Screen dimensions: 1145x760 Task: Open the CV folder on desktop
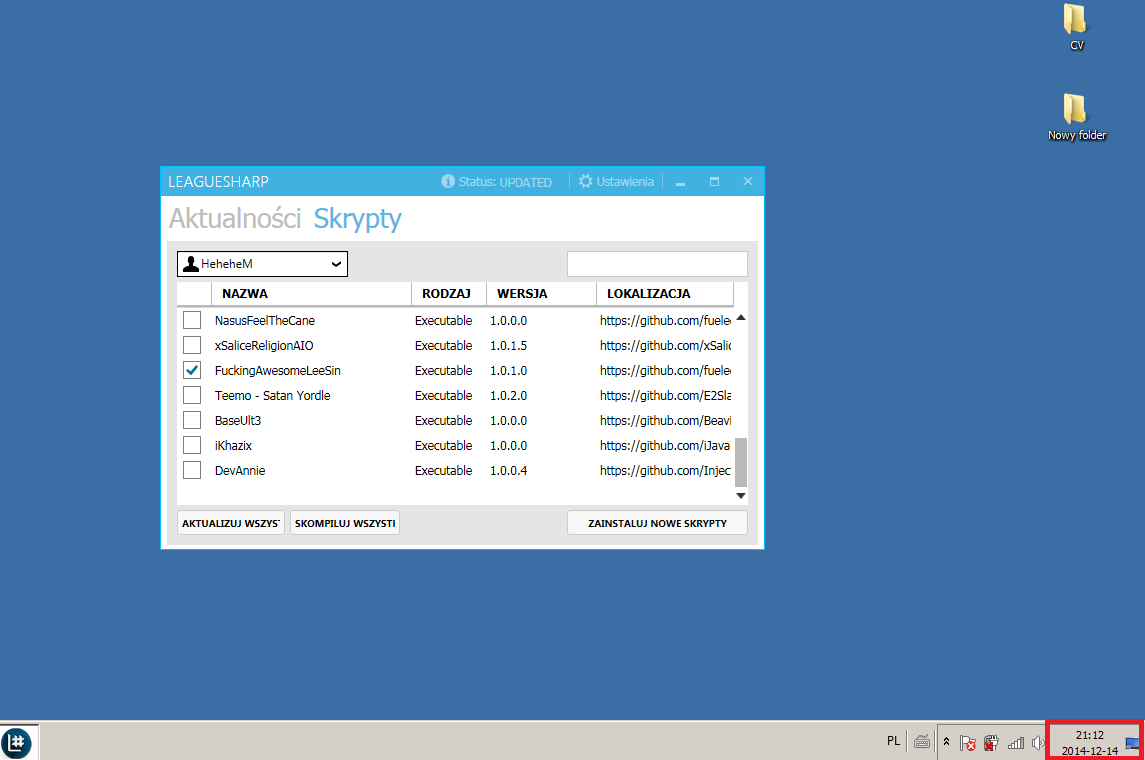tap(1076, 28)
